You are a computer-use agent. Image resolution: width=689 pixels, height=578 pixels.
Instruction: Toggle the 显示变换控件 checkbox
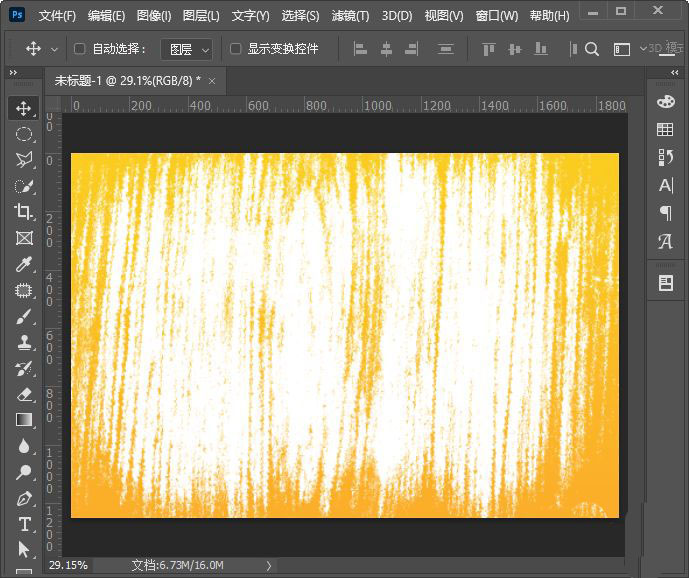[x=236, y=49]
